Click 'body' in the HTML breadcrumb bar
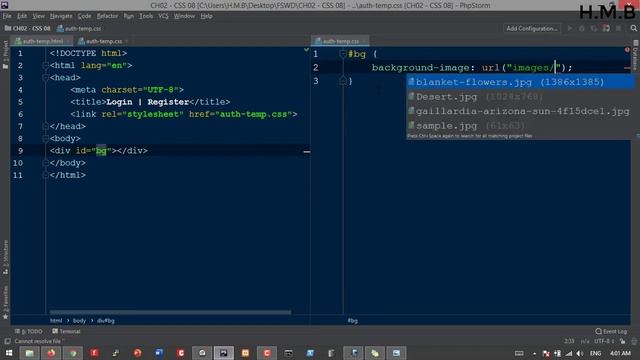The image size is (640, 360). 79,321
